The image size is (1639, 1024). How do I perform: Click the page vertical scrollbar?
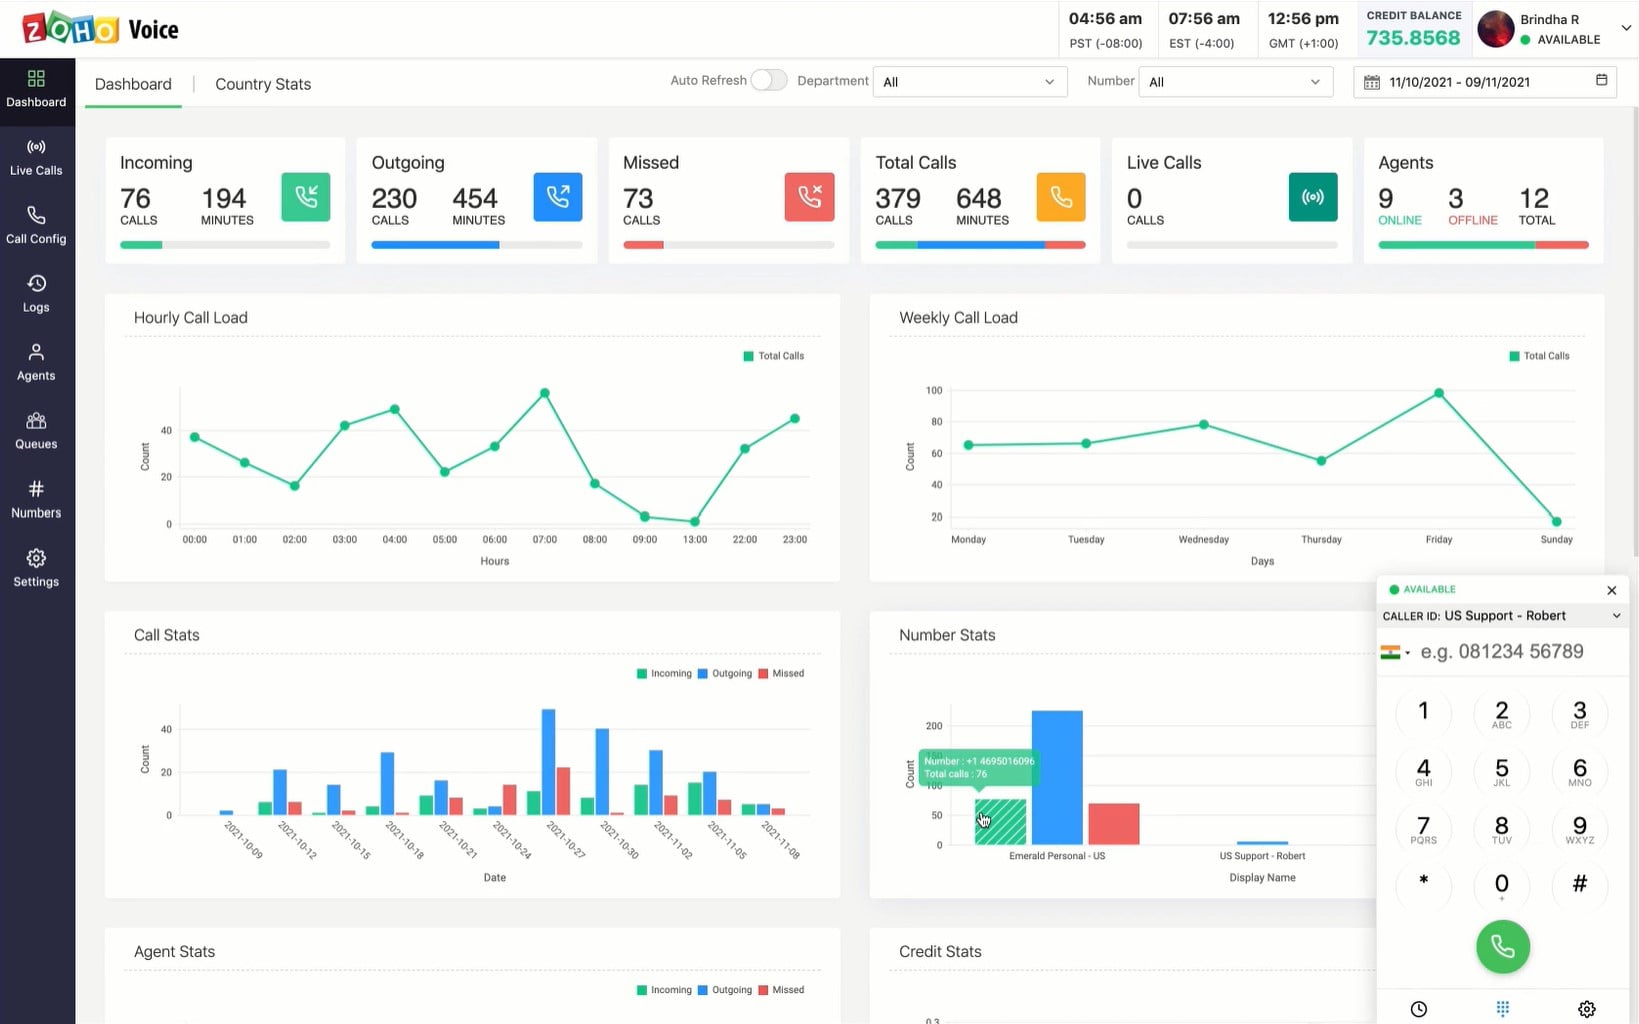[x=1634, y=333]
